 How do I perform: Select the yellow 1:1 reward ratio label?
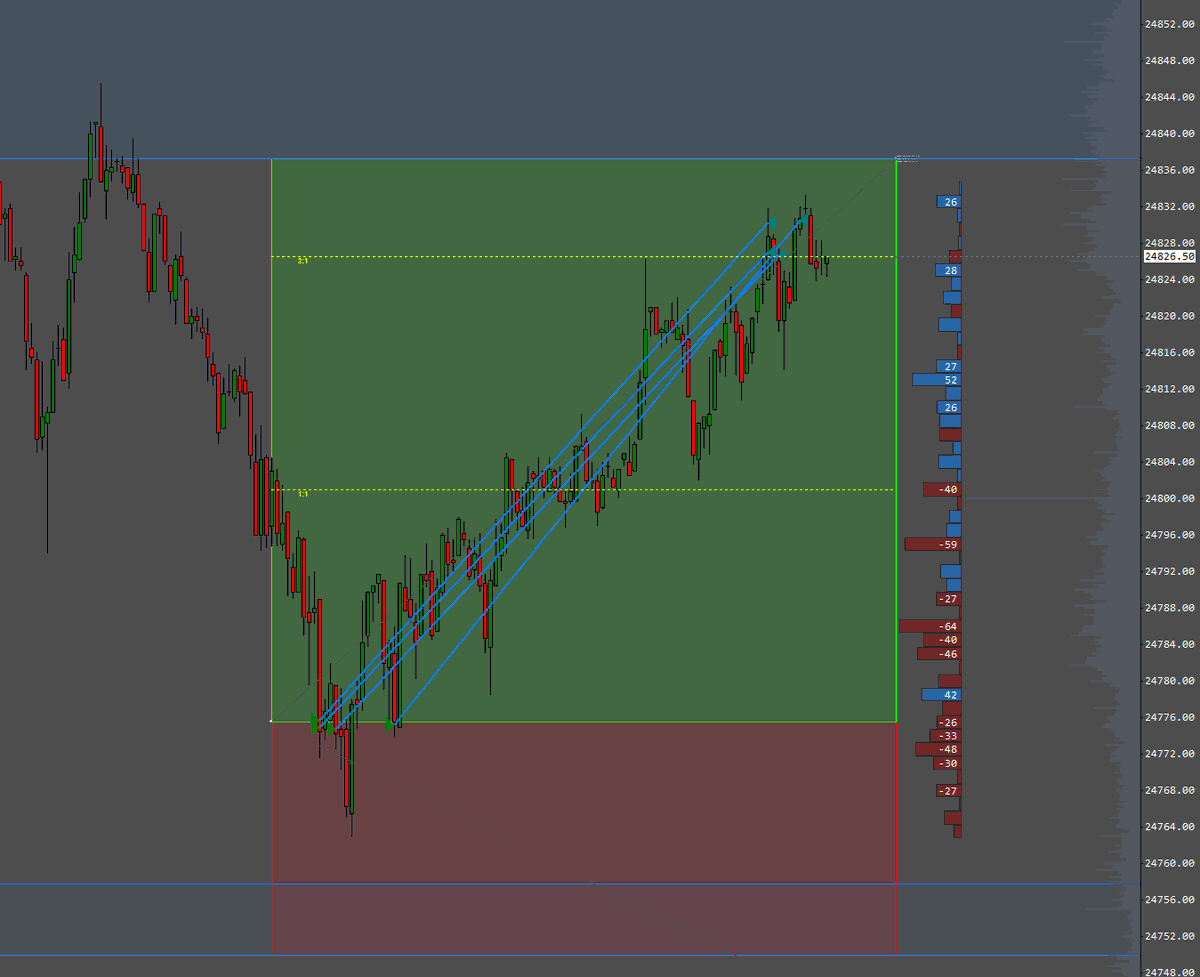click(x=303, y=493)
